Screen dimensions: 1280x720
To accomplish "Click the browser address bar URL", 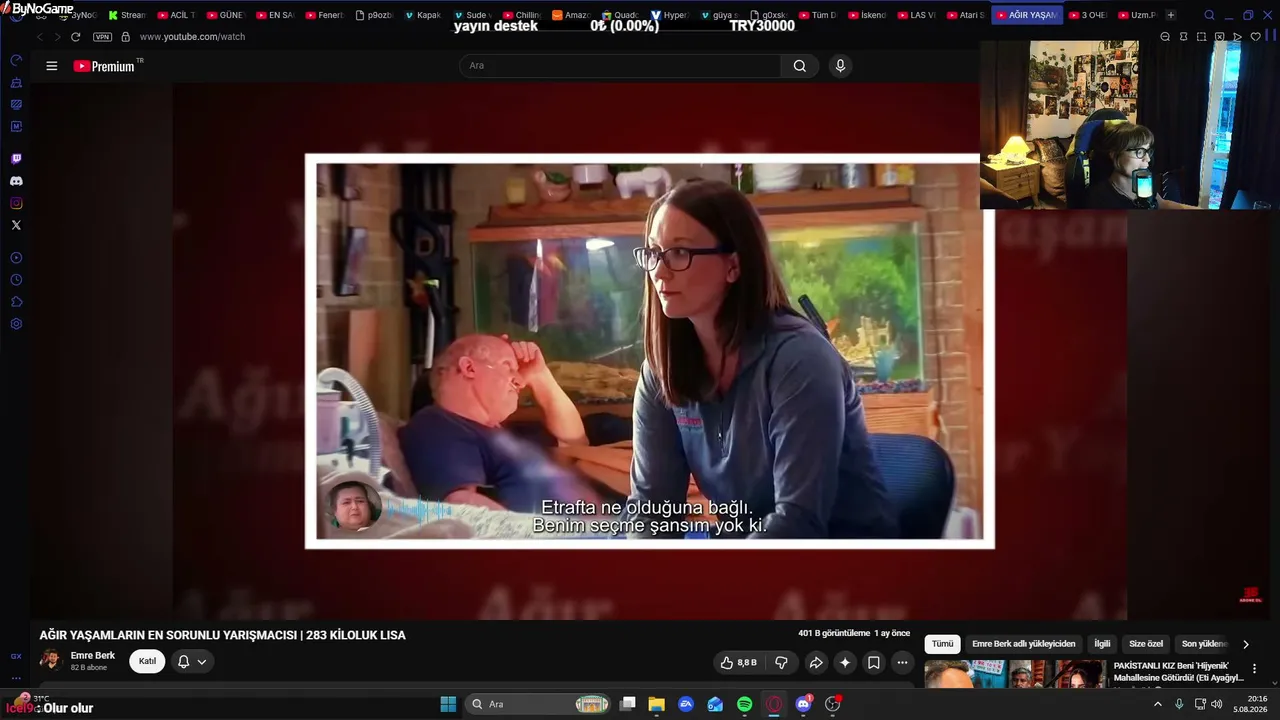I will click(192, 37).
